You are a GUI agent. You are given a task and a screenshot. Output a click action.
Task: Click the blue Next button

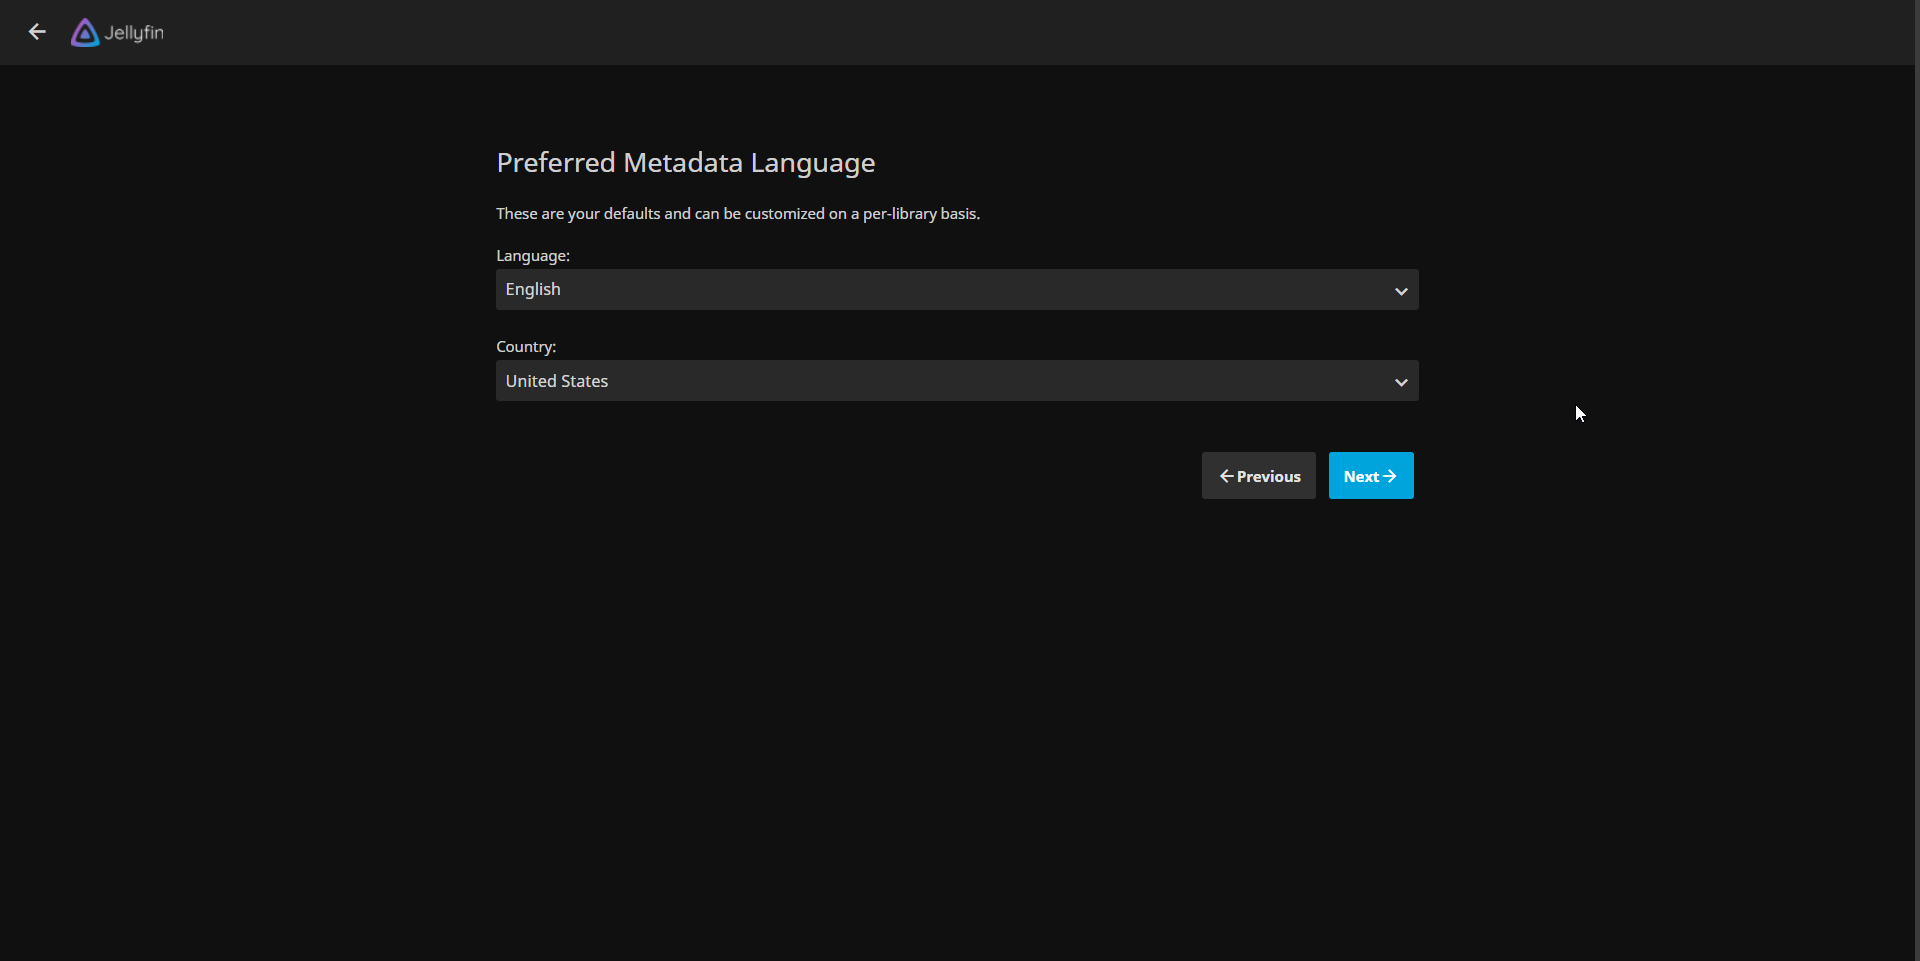[x=1371, y=476]
